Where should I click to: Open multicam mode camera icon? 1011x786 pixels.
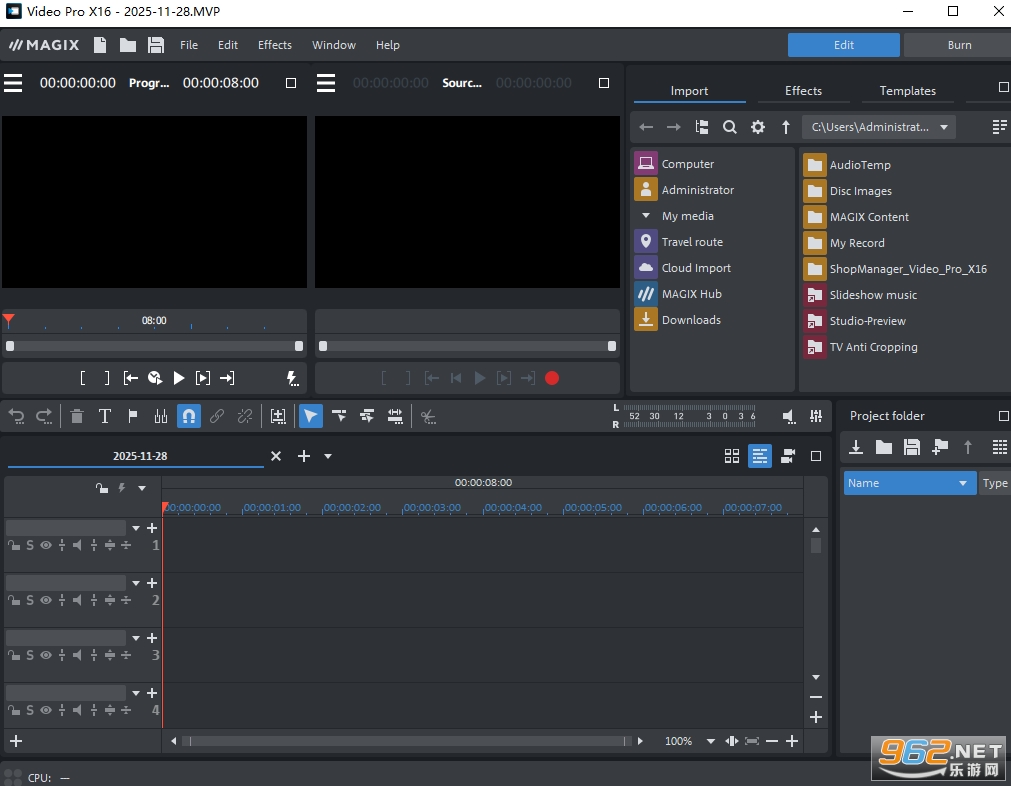[788, 457]
